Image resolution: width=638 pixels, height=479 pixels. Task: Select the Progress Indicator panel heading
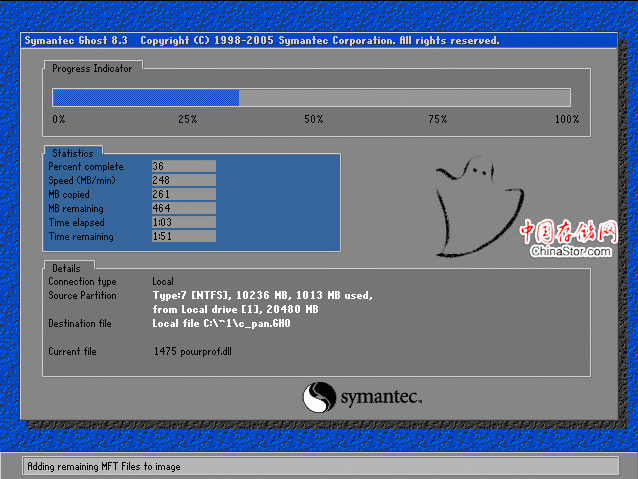92,68
